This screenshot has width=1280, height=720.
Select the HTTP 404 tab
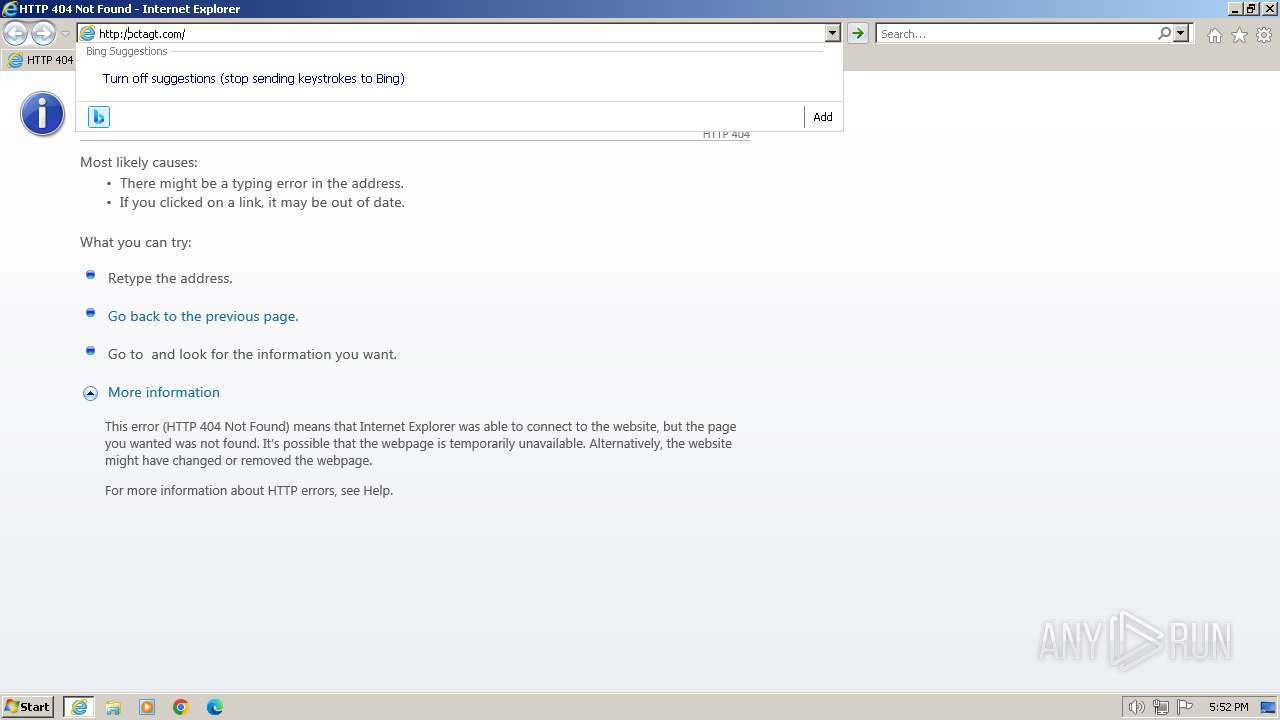[40, 60]
